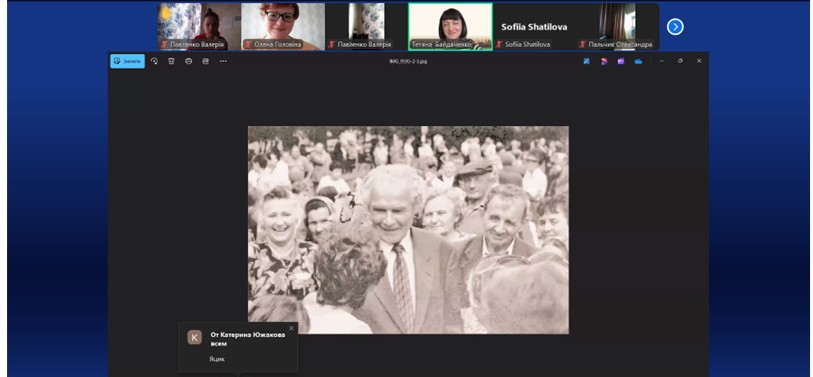
Task: Click the IMG_9595-2-3.jpg file name title
Action: [408, 61]
